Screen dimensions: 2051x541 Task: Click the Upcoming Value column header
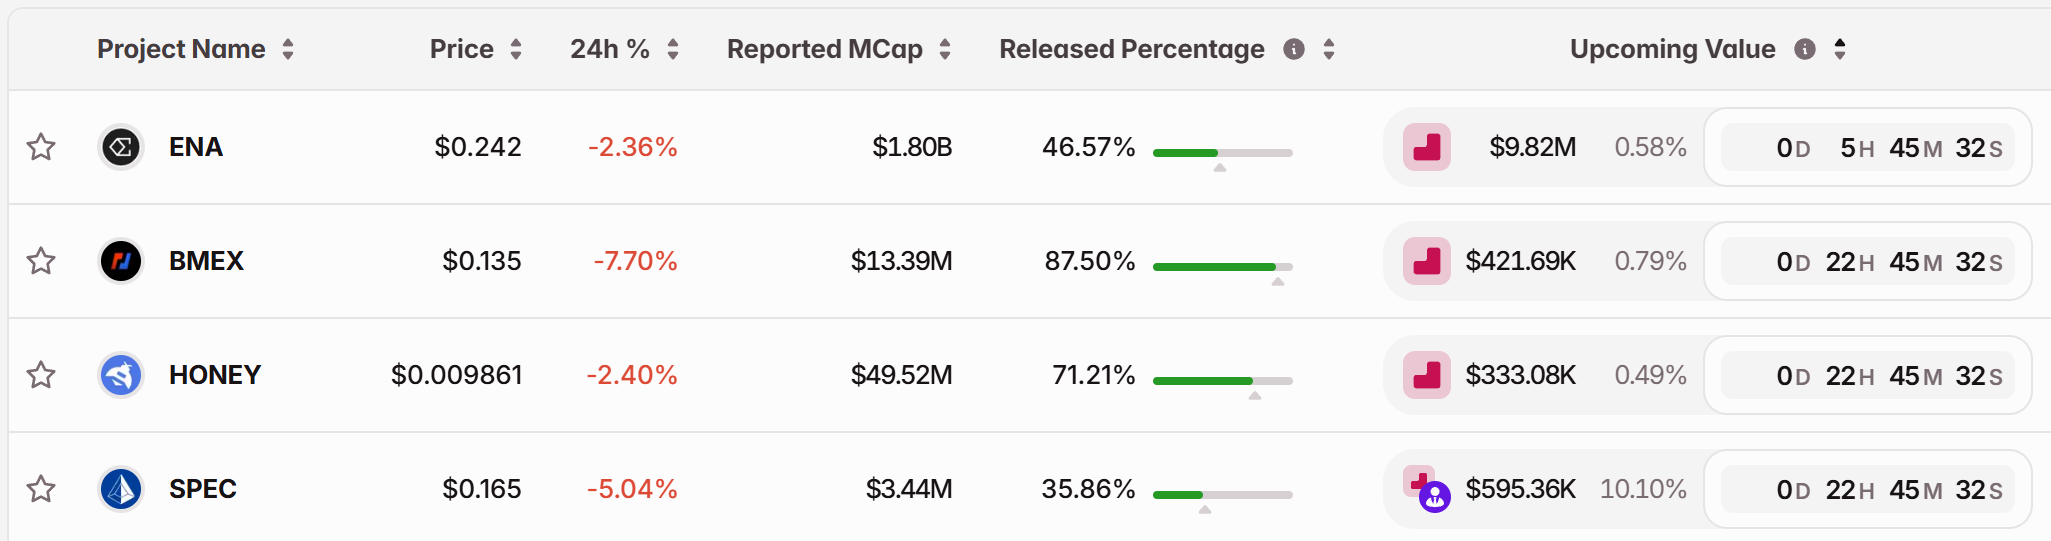click(x=1672, y=49)
